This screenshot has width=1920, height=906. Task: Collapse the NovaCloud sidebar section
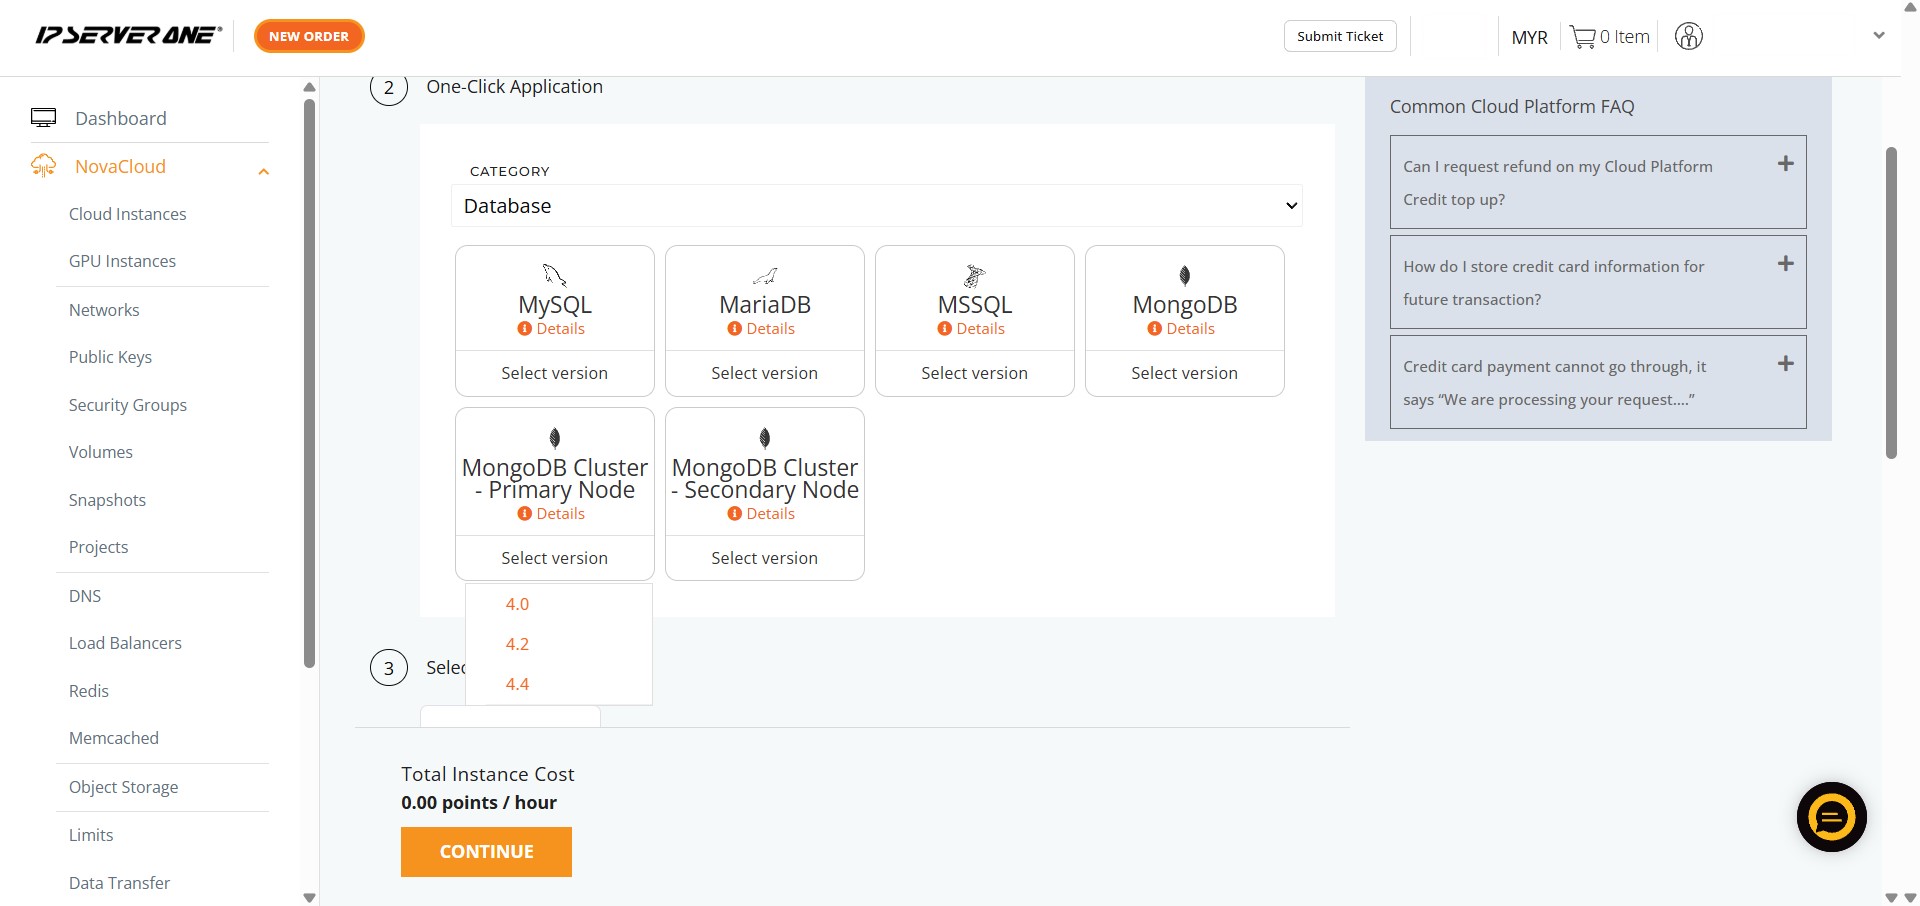pyautogui.click(x=263, y=171)
